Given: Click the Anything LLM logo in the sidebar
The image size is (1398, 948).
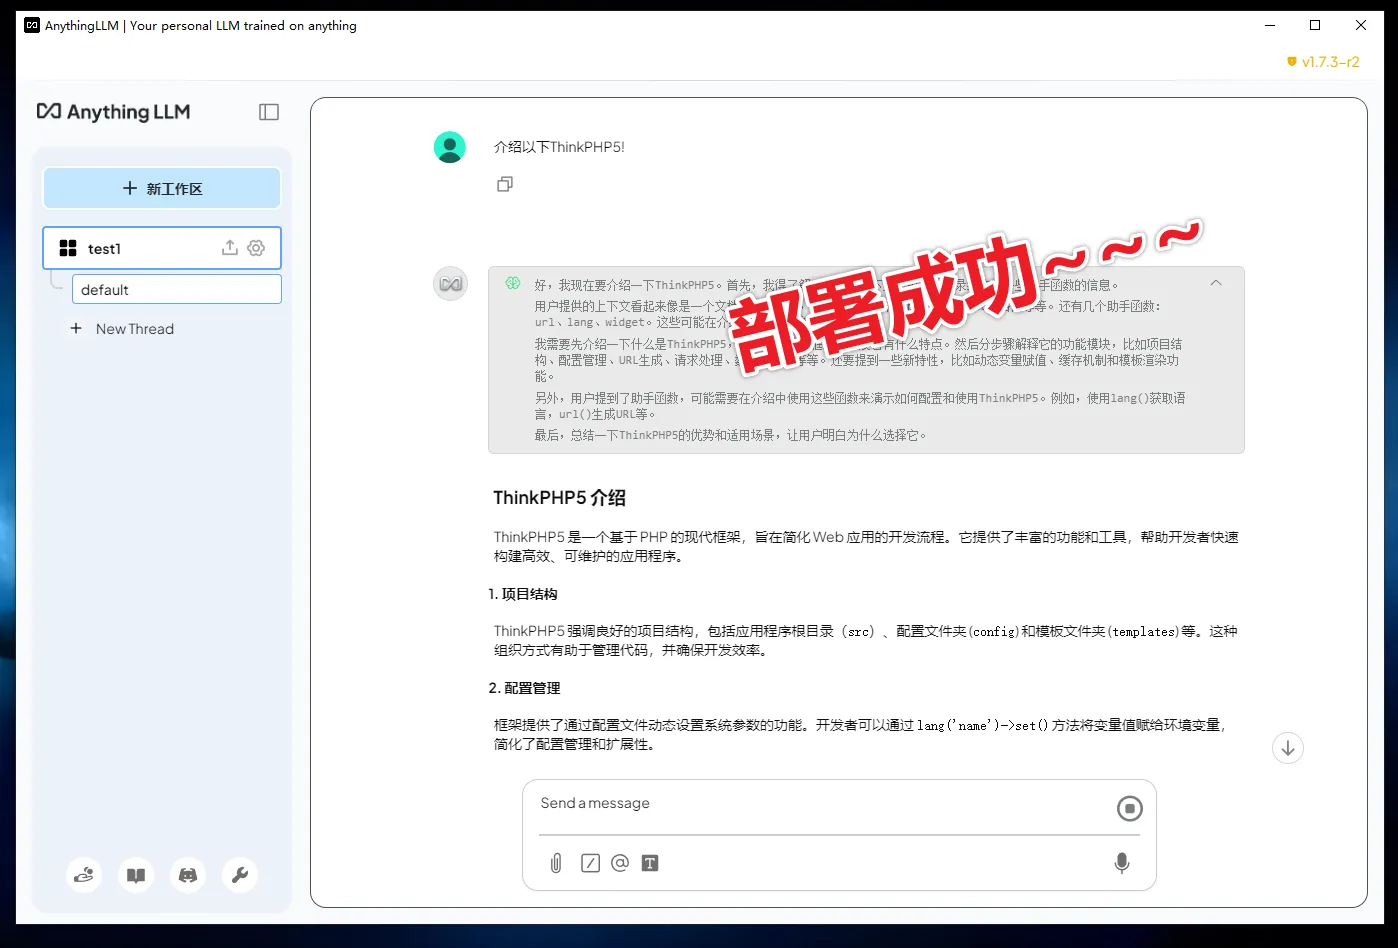Looking at the screenshot, I should [113, 112].
